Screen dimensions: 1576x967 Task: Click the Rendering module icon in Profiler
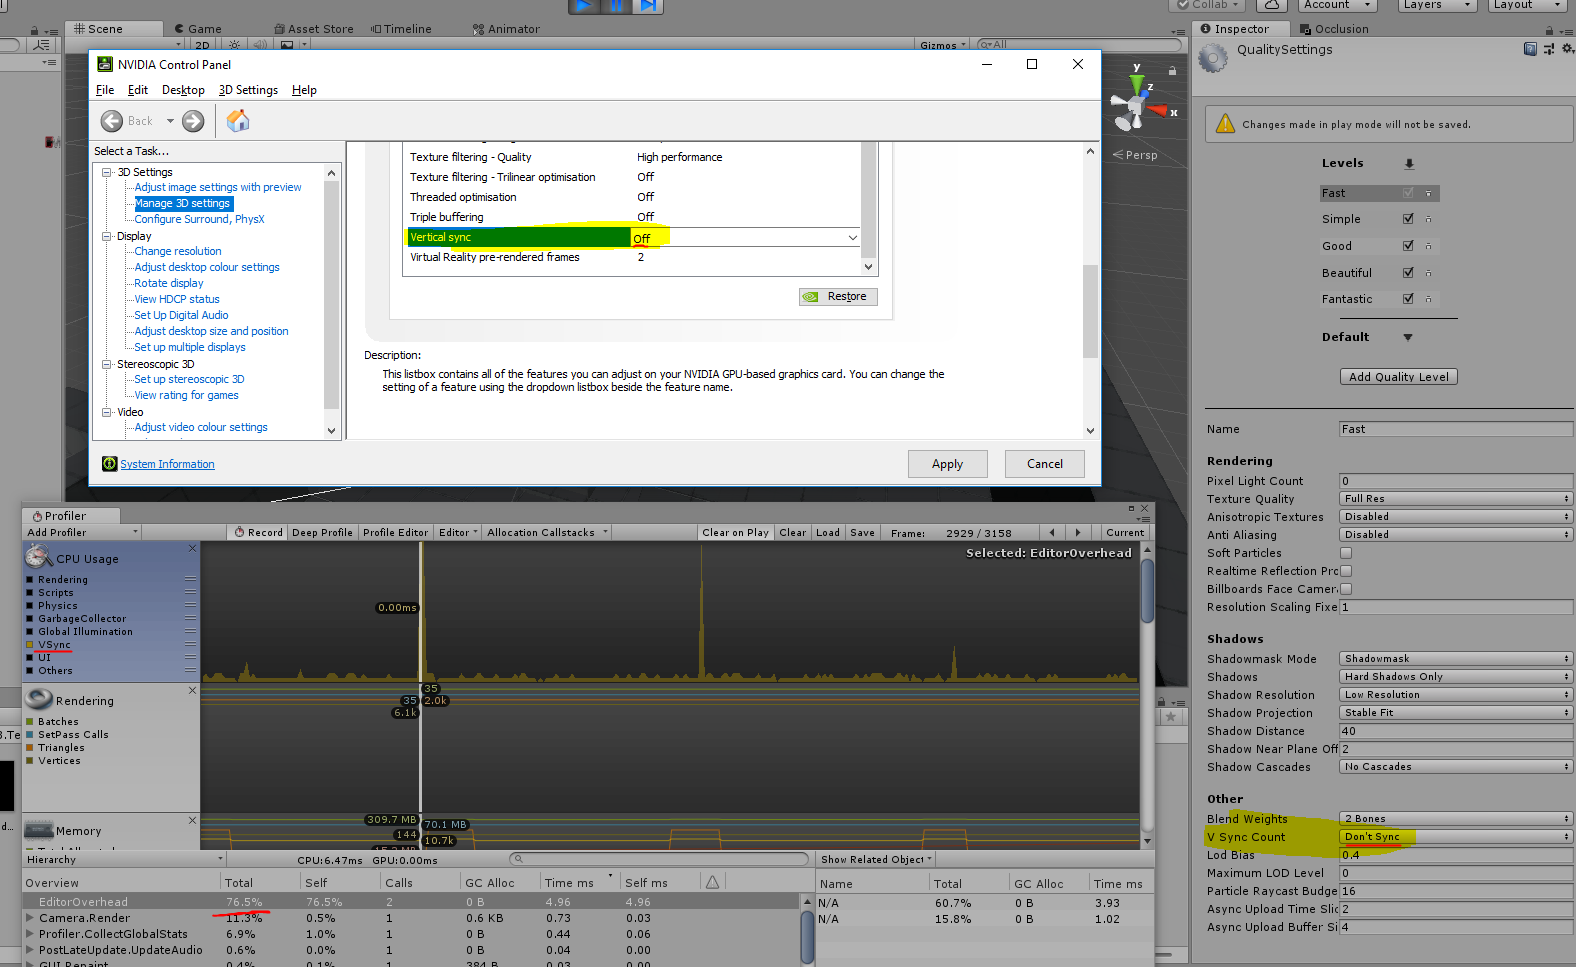coord(39,698)
